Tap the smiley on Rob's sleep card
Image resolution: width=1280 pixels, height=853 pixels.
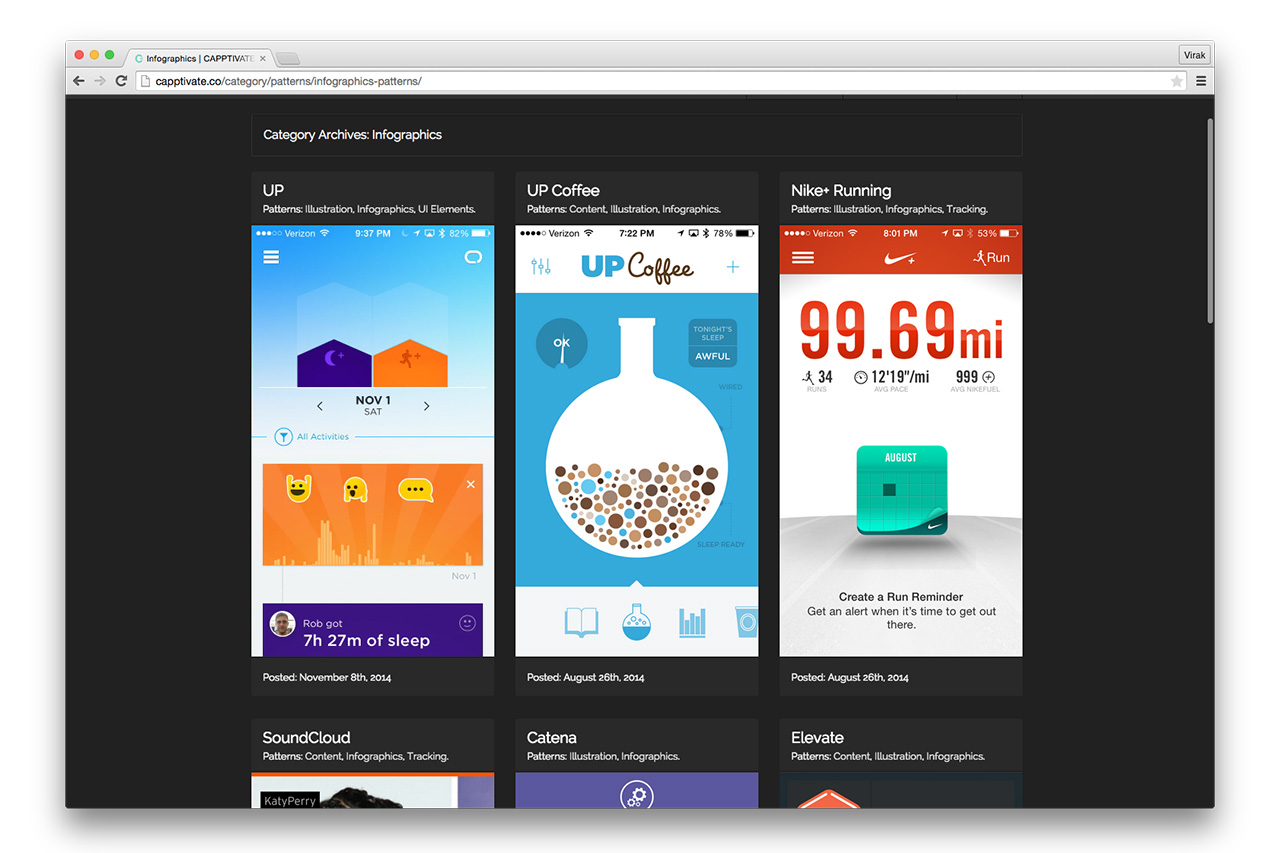click(x=467, y=623)
